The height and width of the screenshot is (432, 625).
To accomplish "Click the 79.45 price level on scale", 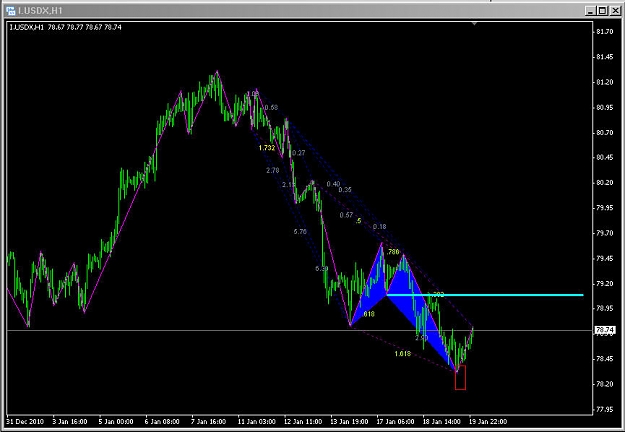I will pos(604,258).
